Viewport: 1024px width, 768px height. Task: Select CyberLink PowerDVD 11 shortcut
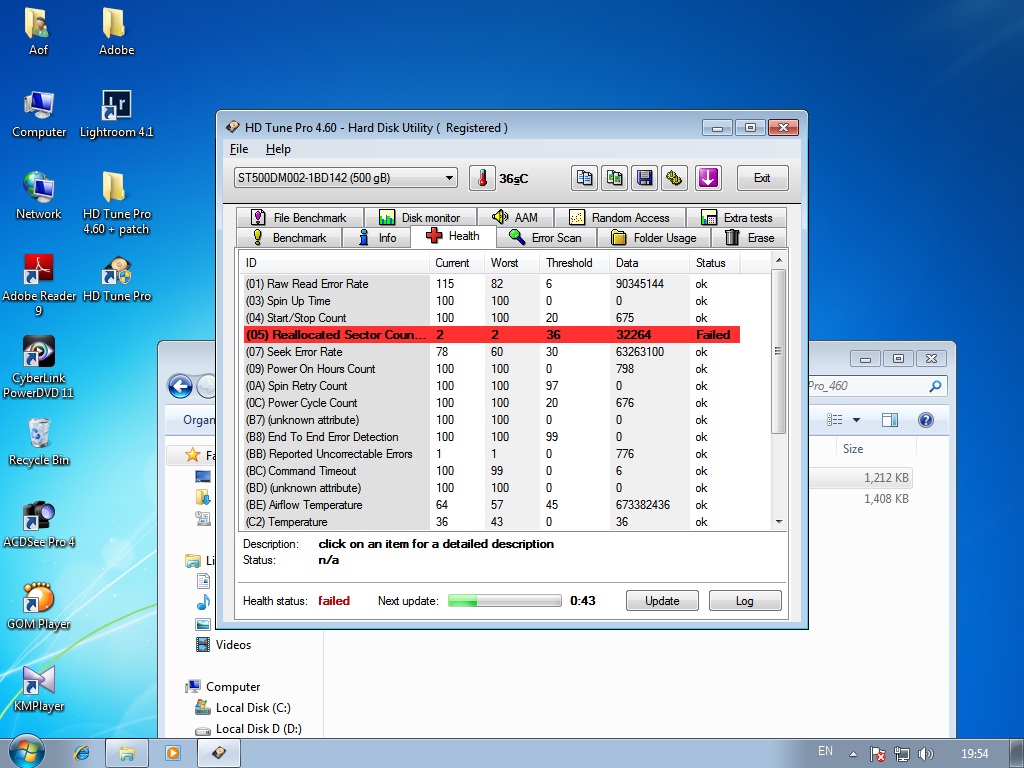click(39, 367)
